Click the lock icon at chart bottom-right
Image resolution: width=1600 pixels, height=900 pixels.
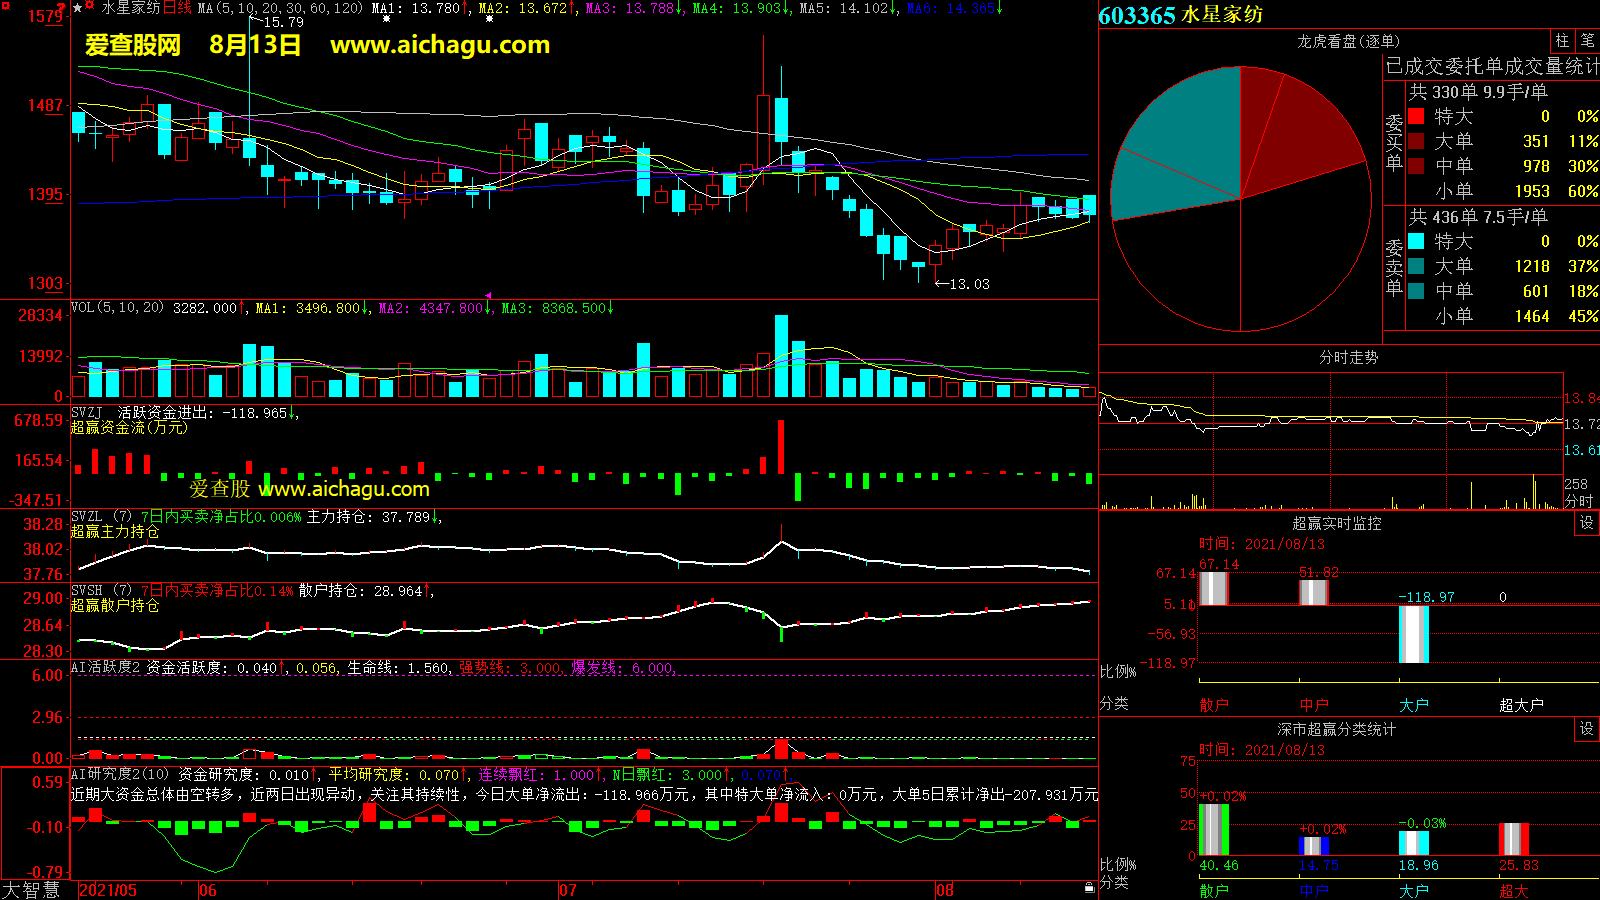[1089, 887]
